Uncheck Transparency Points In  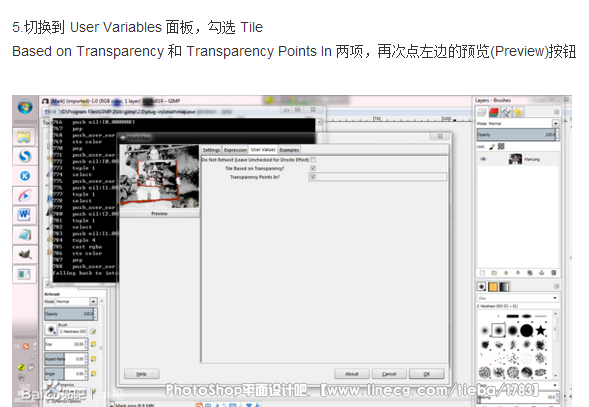313,177
